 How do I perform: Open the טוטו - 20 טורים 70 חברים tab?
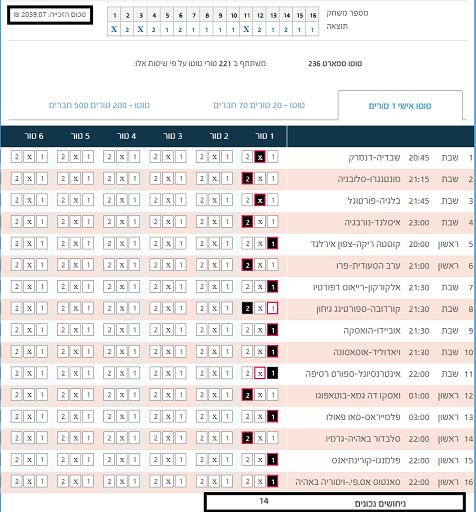[x=259, y=105]
